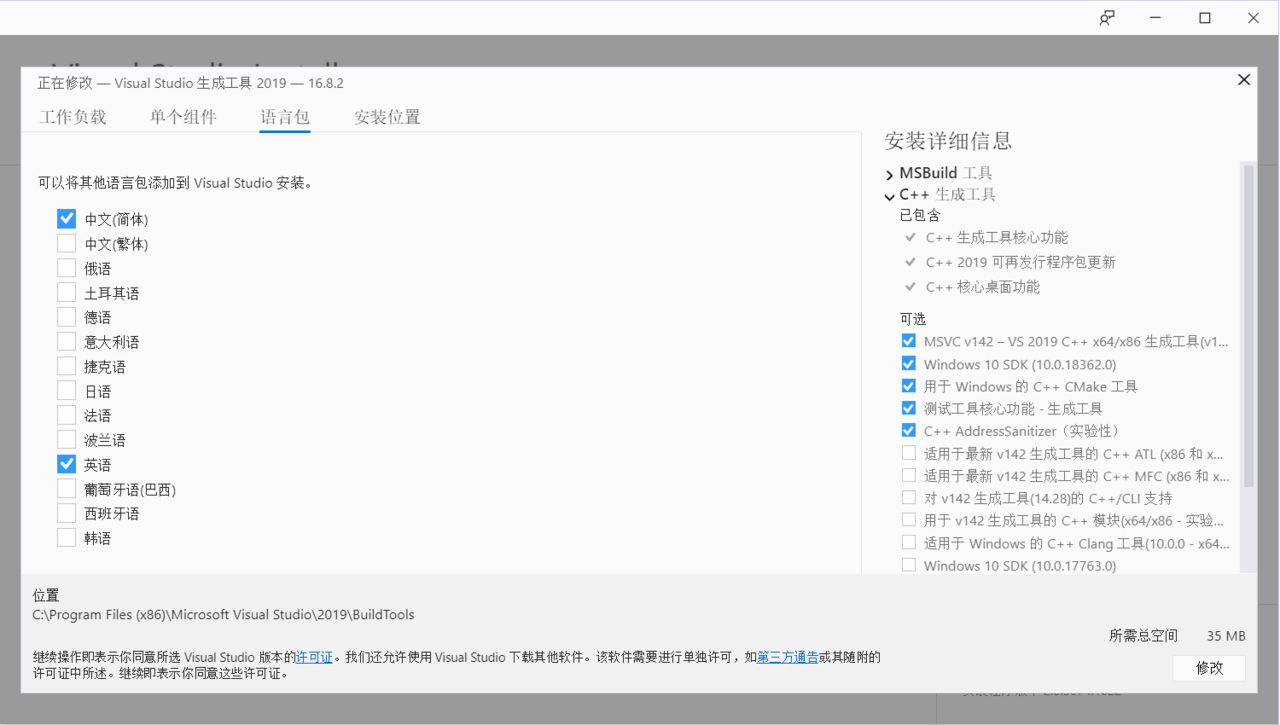Image resolution: width=1280 pixels, height=725 pixels.
Task: Switch to the 单个组件 tab
Action: (183, 116)
